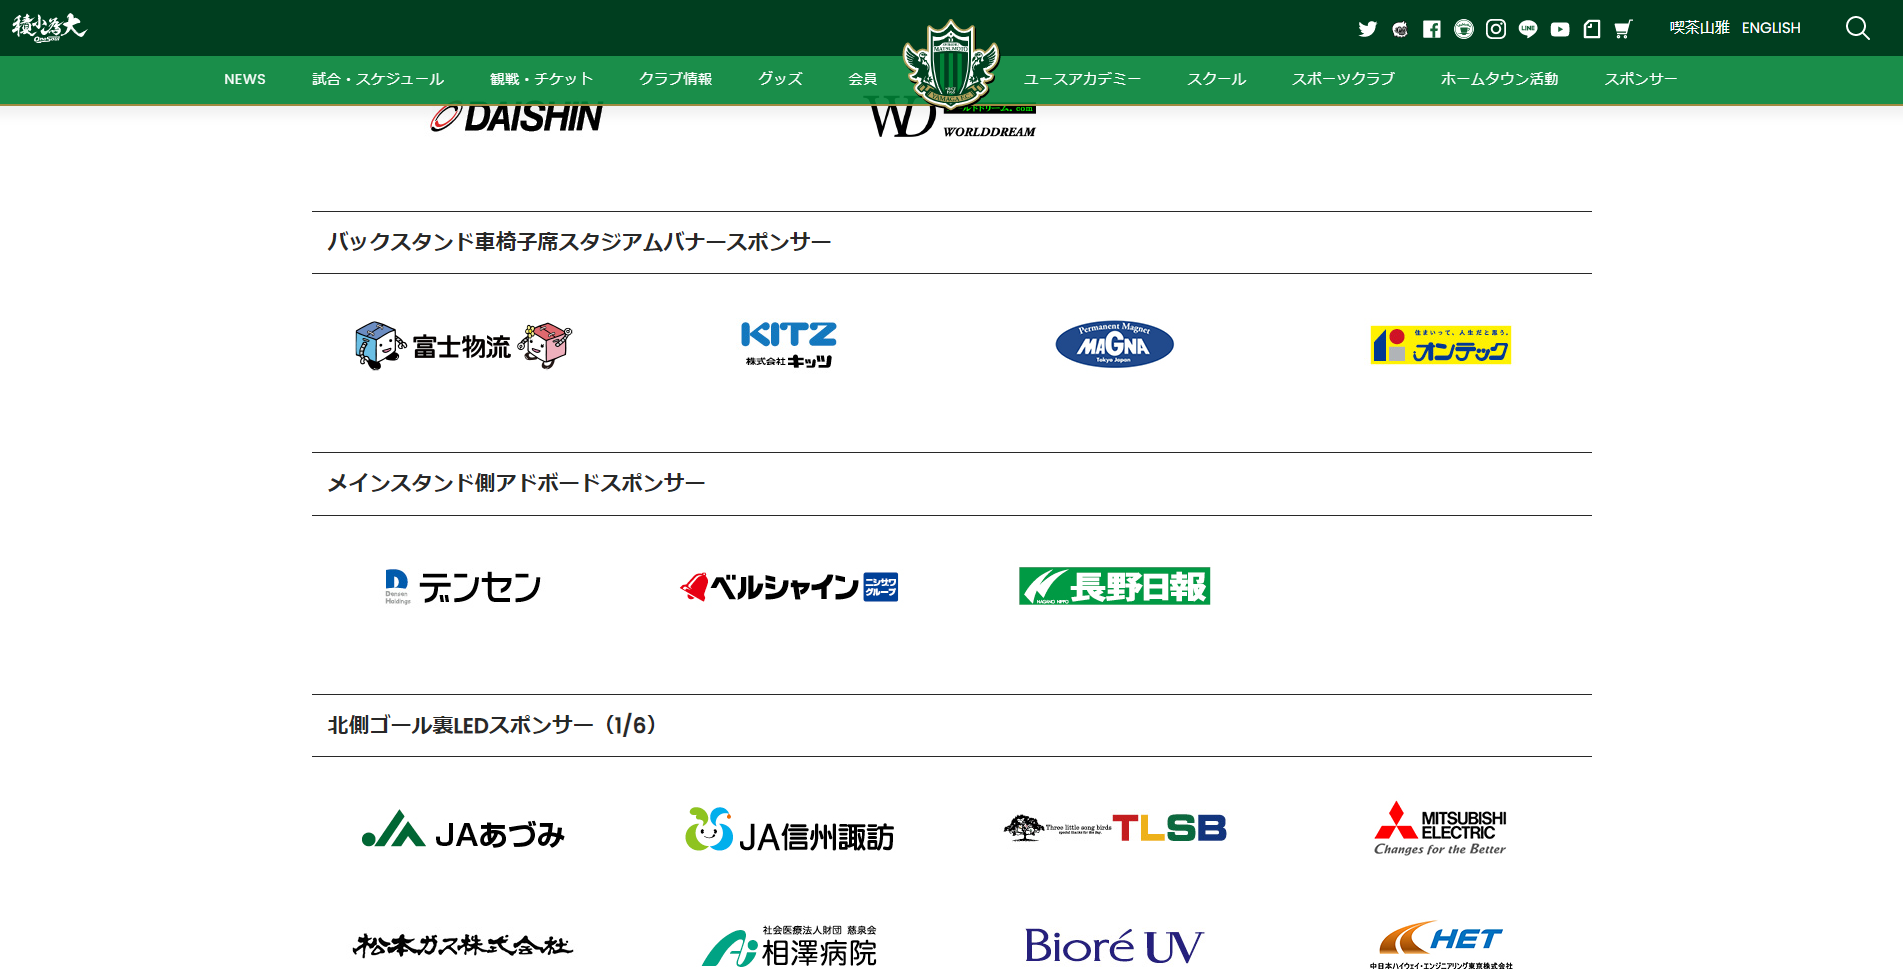The height and width of the screenshot is (969, 1903).
Task: Open the KITZ キッツ sponsor logo
Action: (x=789, y=345)
